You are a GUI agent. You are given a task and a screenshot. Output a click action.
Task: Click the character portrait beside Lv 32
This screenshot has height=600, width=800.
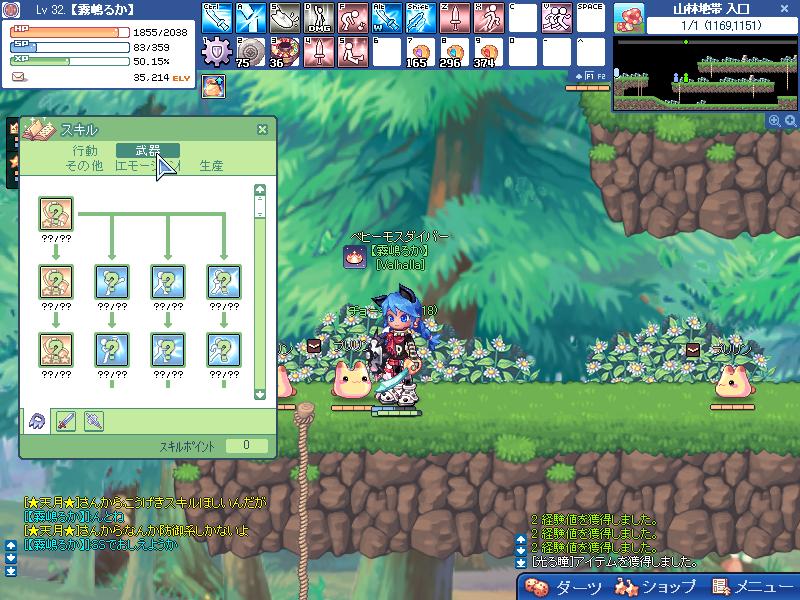click(11, 9)
